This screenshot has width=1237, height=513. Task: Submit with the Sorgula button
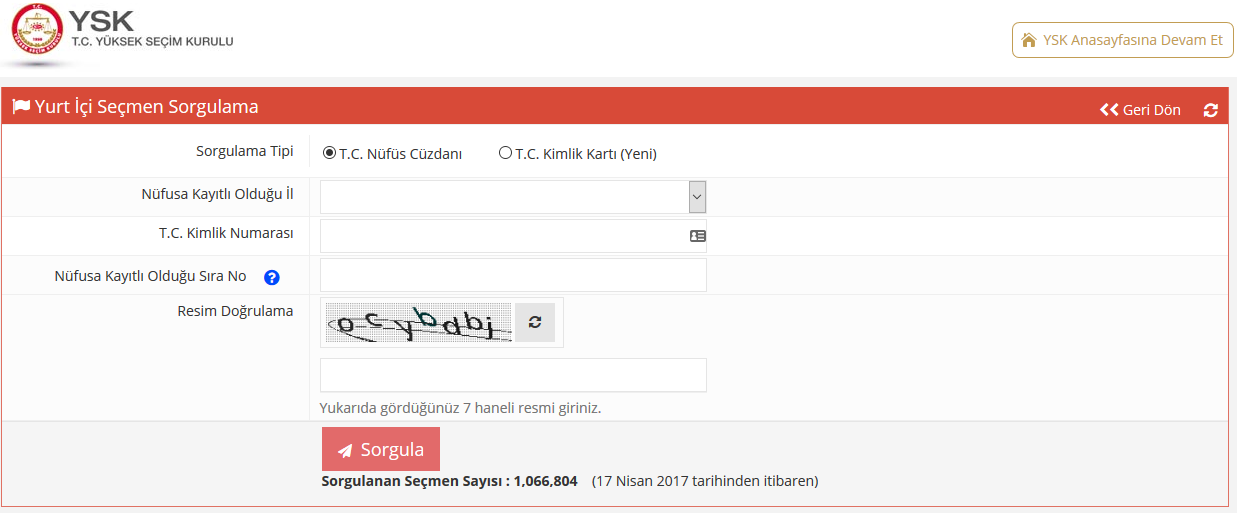point(381,449)
